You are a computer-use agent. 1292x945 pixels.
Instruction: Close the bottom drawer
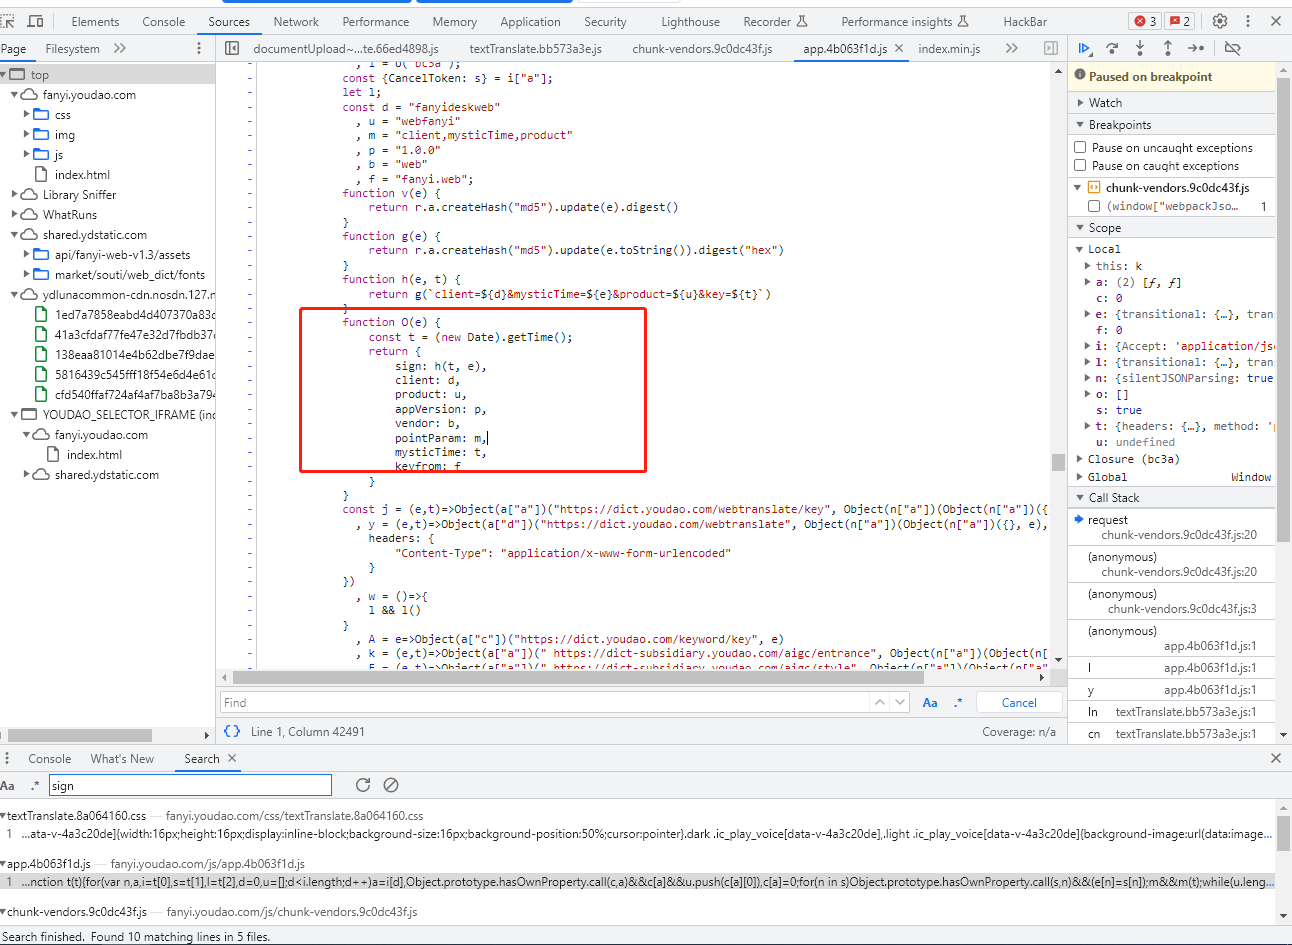1276,759
